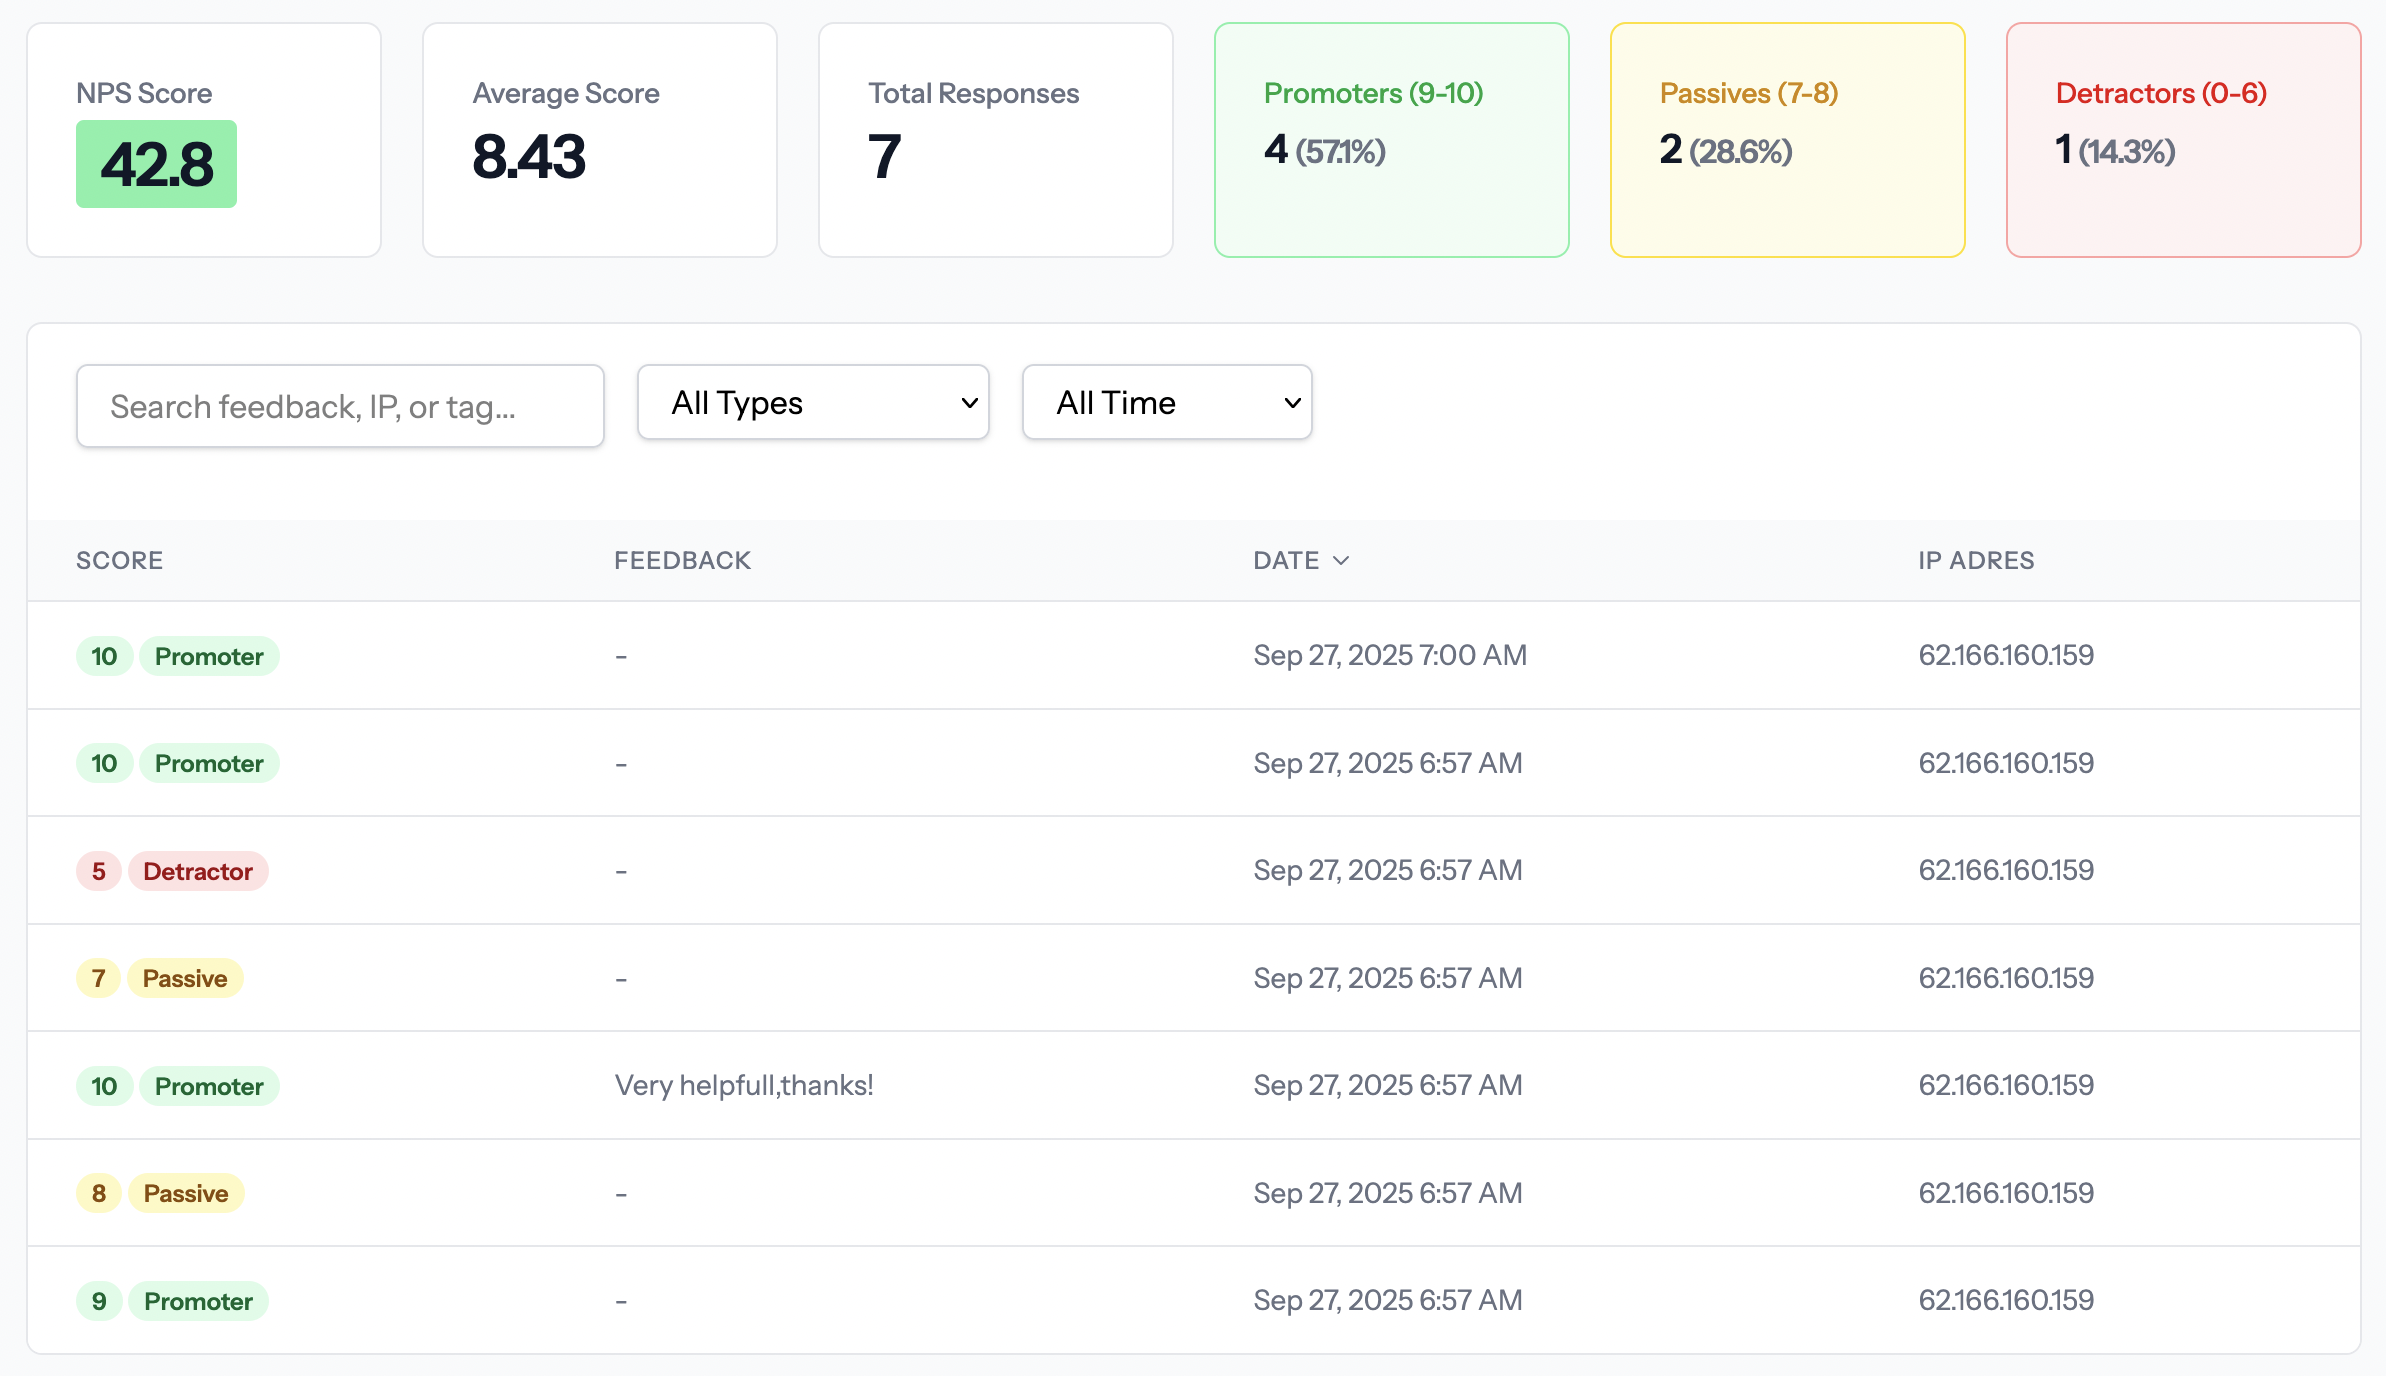Open the All Time filter dropdown
Viewport: 2386px width, 1376px height.
click(x=1166, y=402)
